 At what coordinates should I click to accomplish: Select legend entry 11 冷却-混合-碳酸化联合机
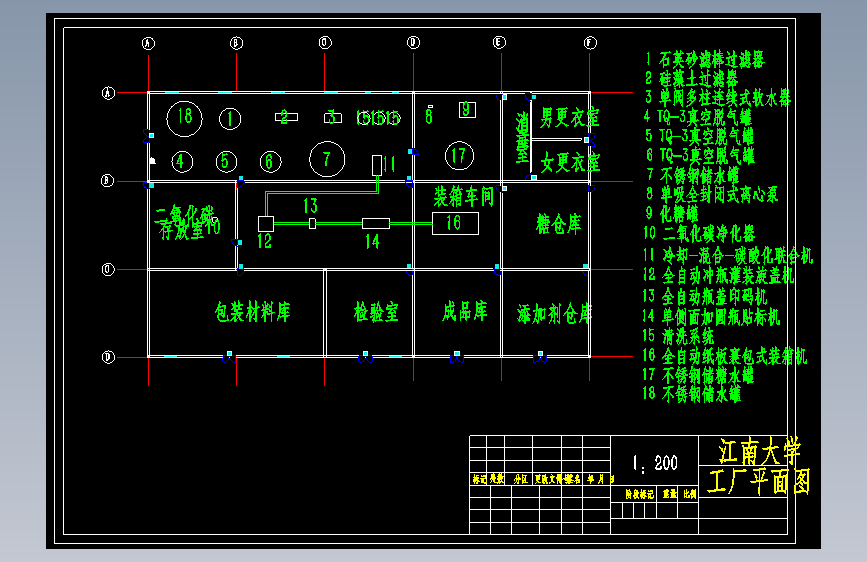(x=728, y=256)
